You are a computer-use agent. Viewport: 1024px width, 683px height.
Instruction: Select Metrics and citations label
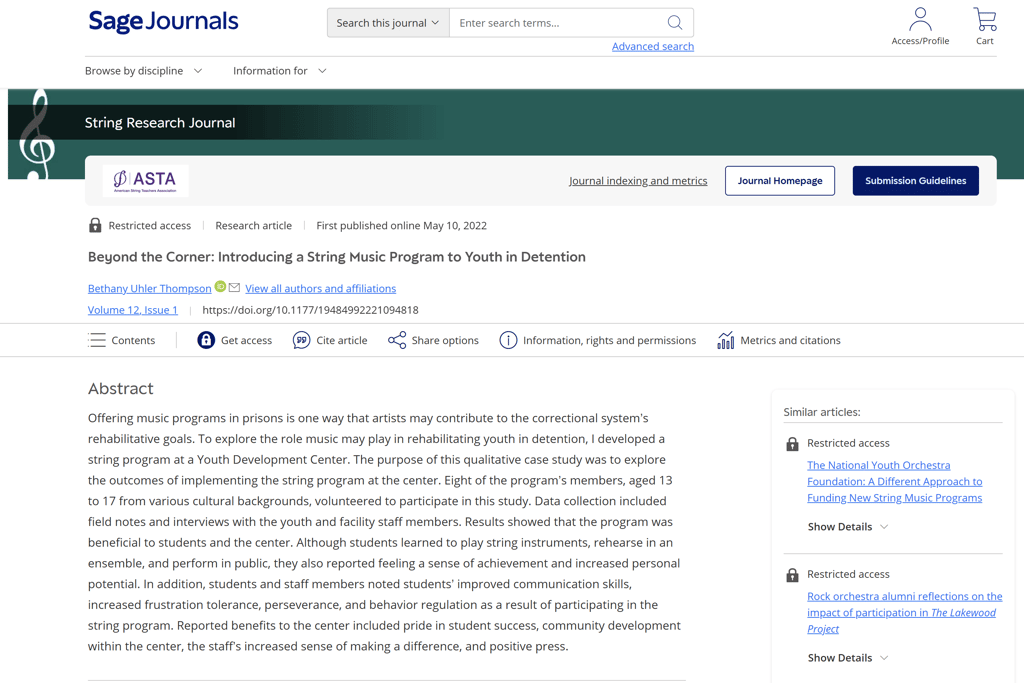tap(790, 340)
